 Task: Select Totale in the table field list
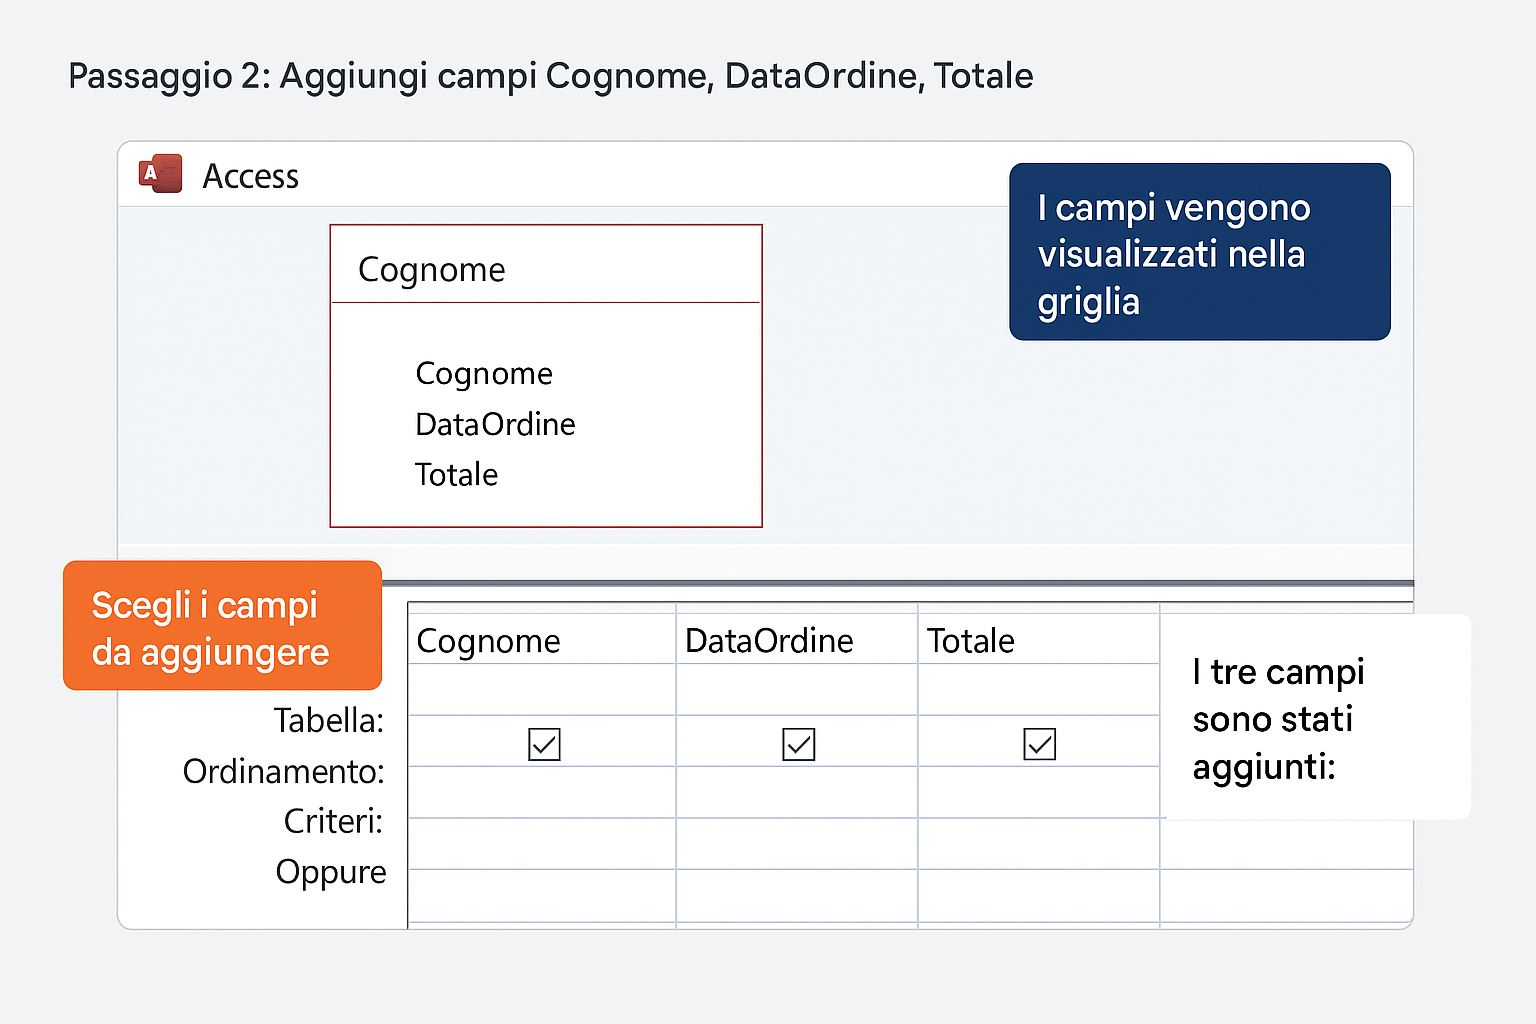(x=456, y=475)
